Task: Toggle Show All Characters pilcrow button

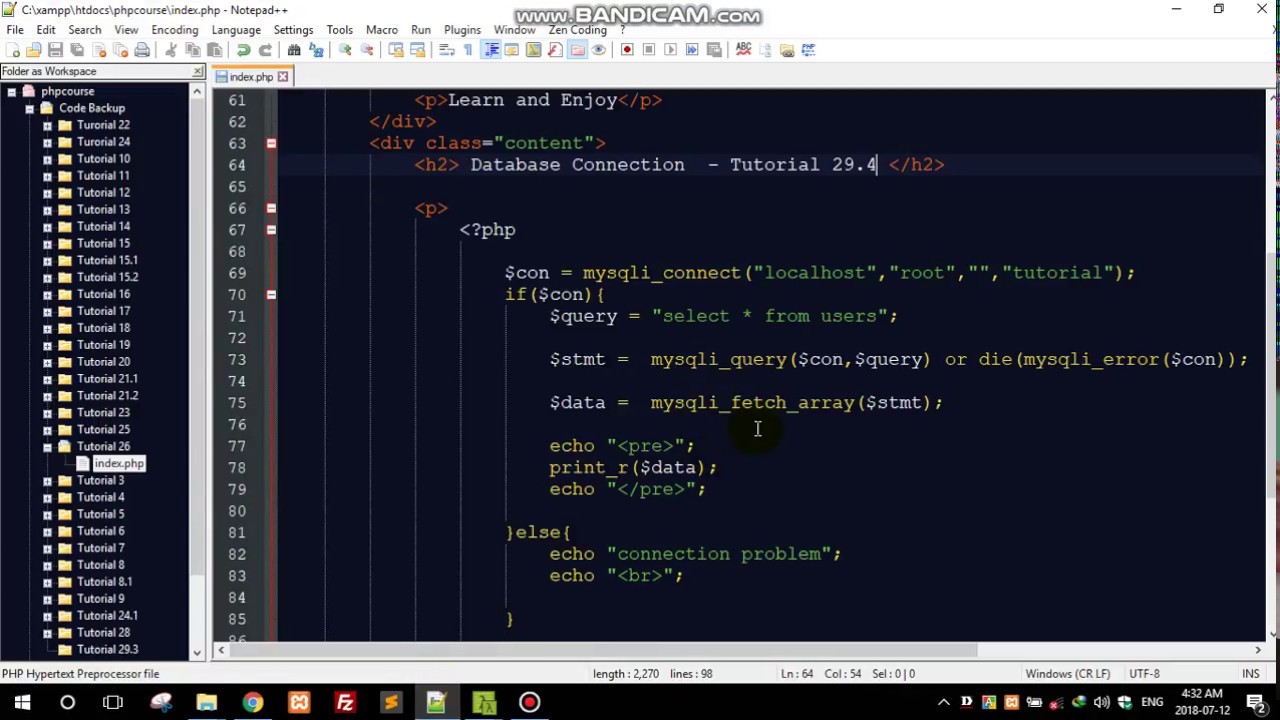Action: click(x=468, y=50)
